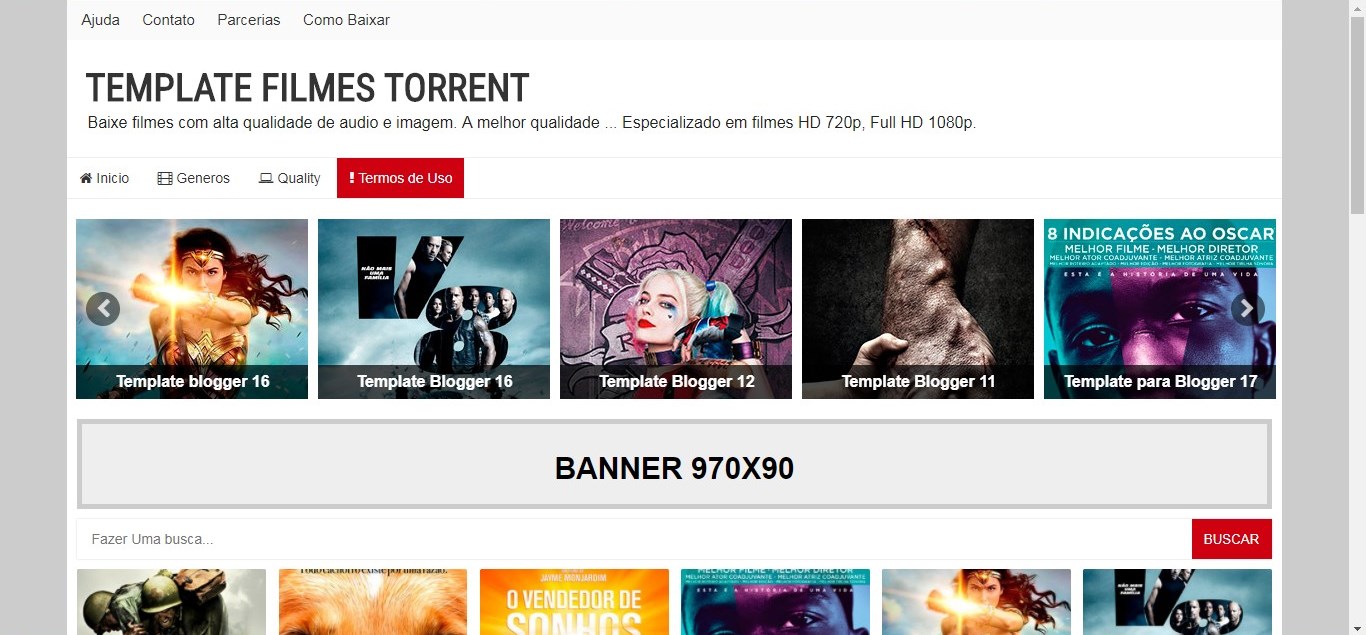This screenshot has height=635, width=1366.
Task: Switch to the Generos tab
Action: pyautogui.click(x=193, y=178)
